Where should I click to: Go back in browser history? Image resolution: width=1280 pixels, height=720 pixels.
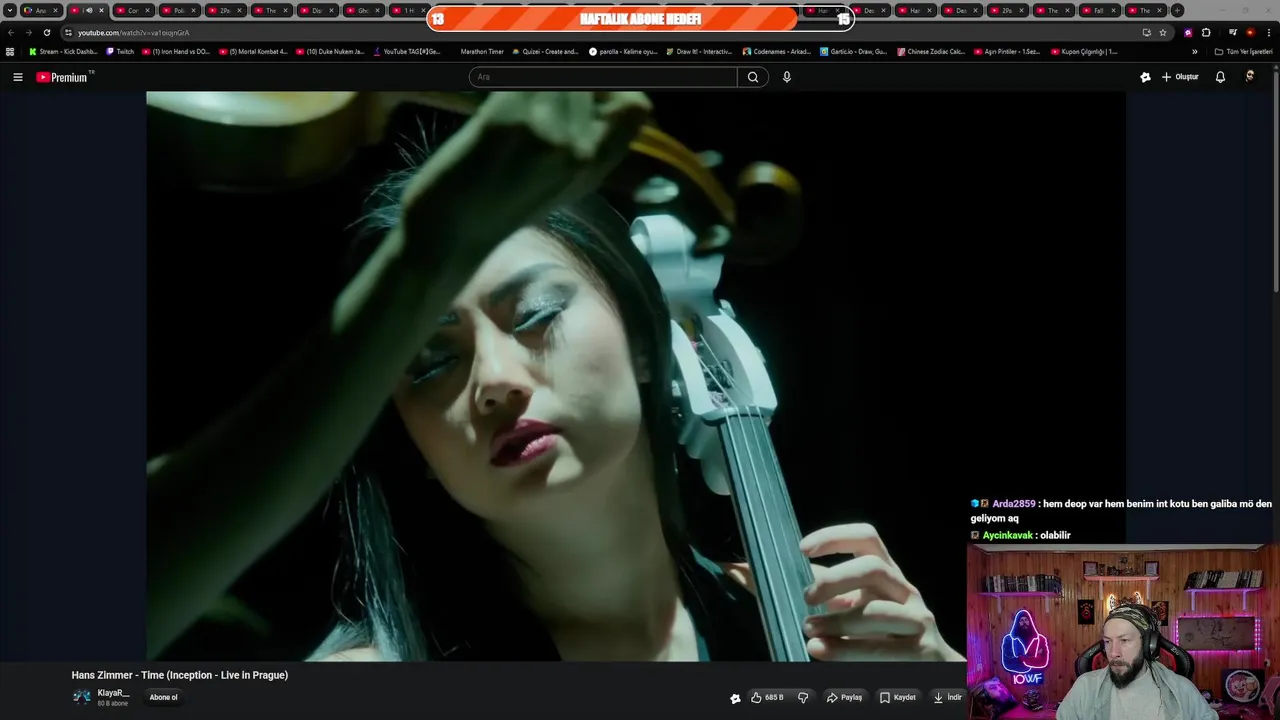point(11,32)
